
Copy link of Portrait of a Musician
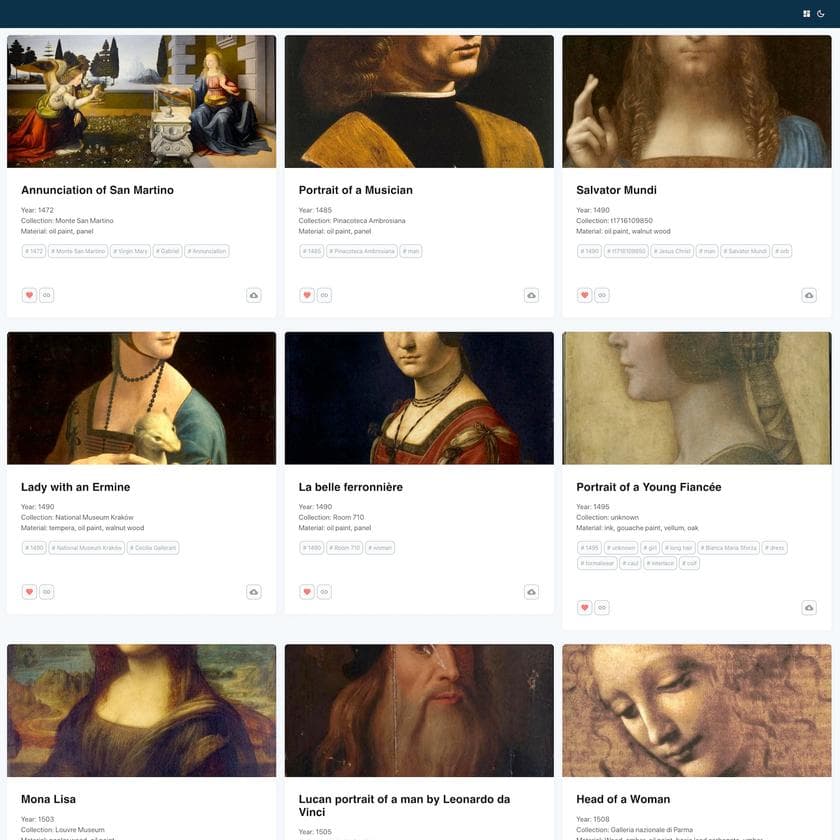324,295
